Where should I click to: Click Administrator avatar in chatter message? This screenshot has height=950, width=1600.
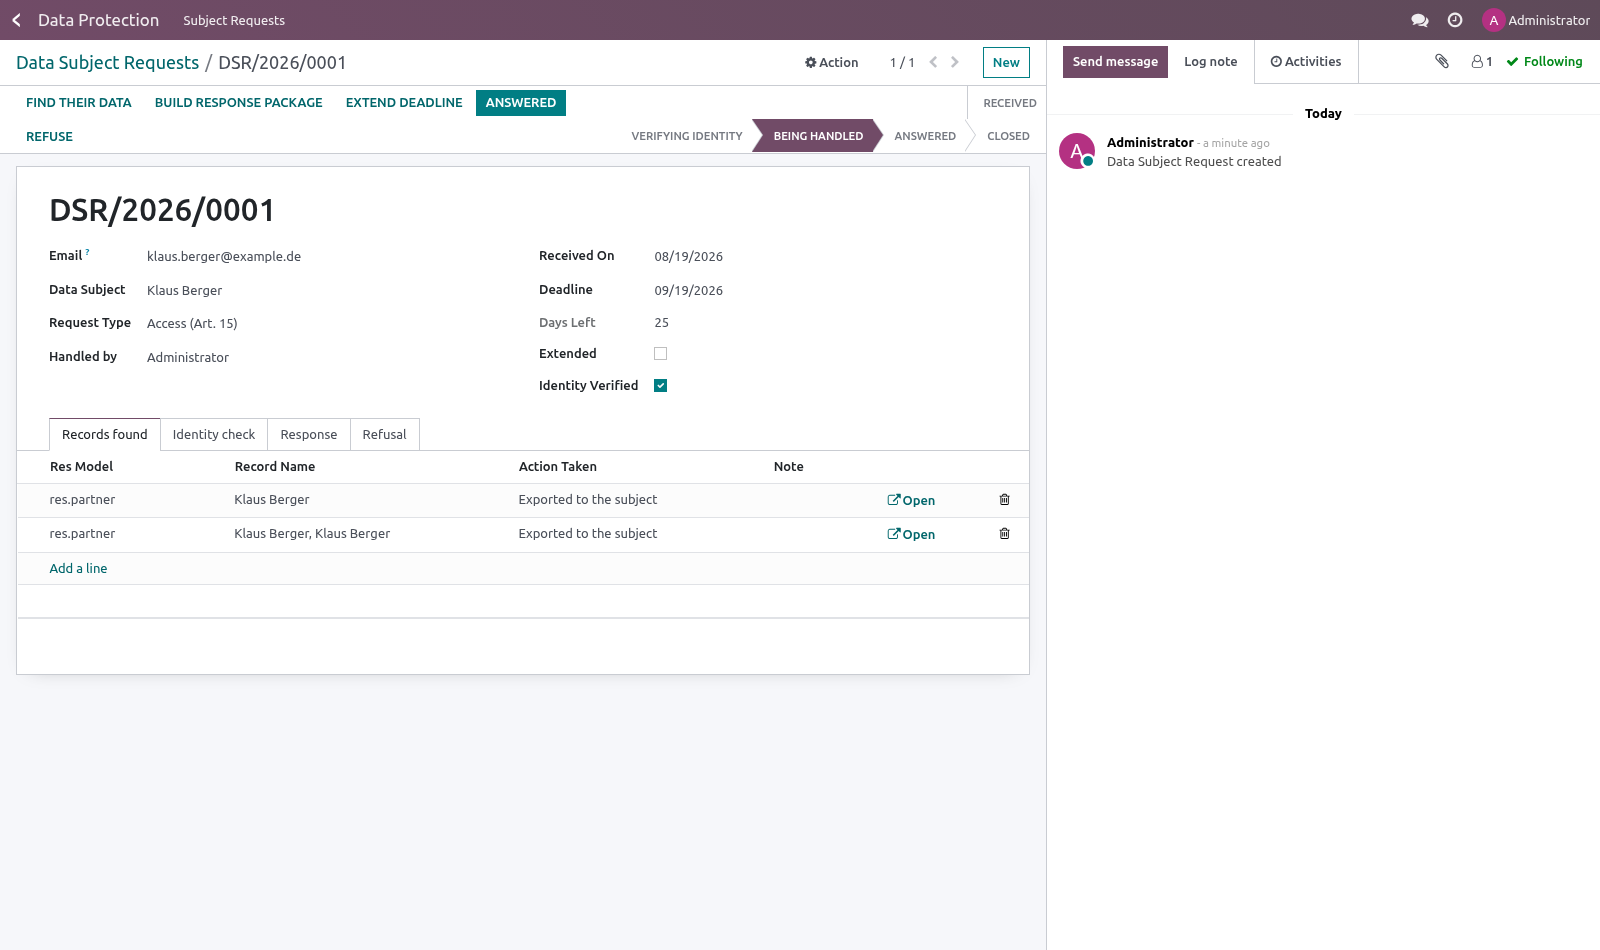point(1077,151)
